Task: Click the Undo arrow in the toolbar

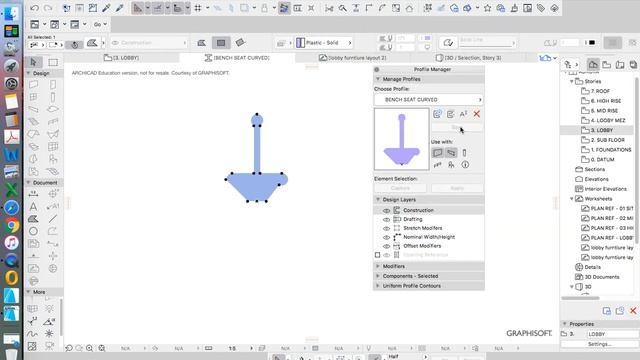Action: pos(34,8)
